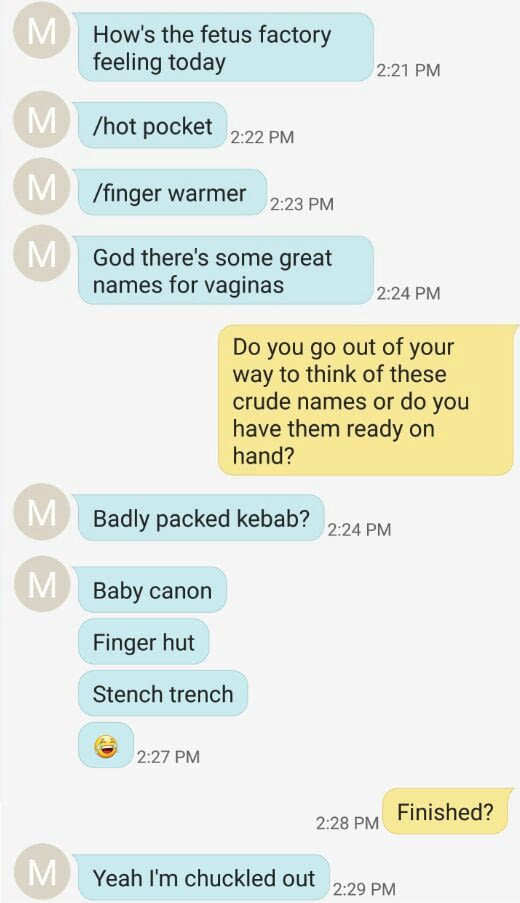Viewport: 520px width, 903px height.
Task: Select the 'How's the fetus factory' message bubble
Action: (x=226, y=47)
